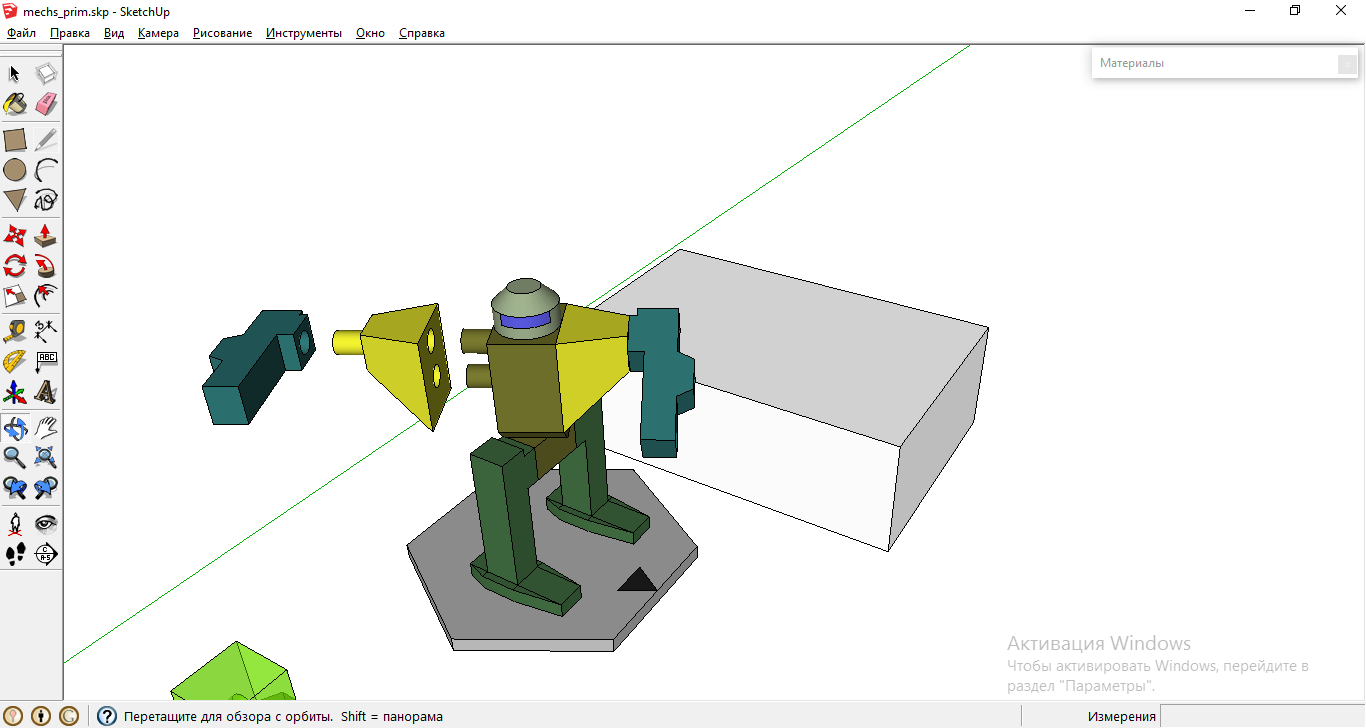
Task: Select the Paint Bucket tool
Action: [15, 104]
